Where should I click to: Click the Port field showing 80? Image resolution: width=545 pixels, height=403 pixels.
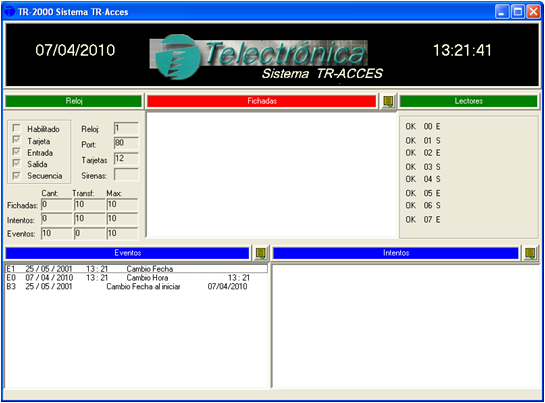126,143
